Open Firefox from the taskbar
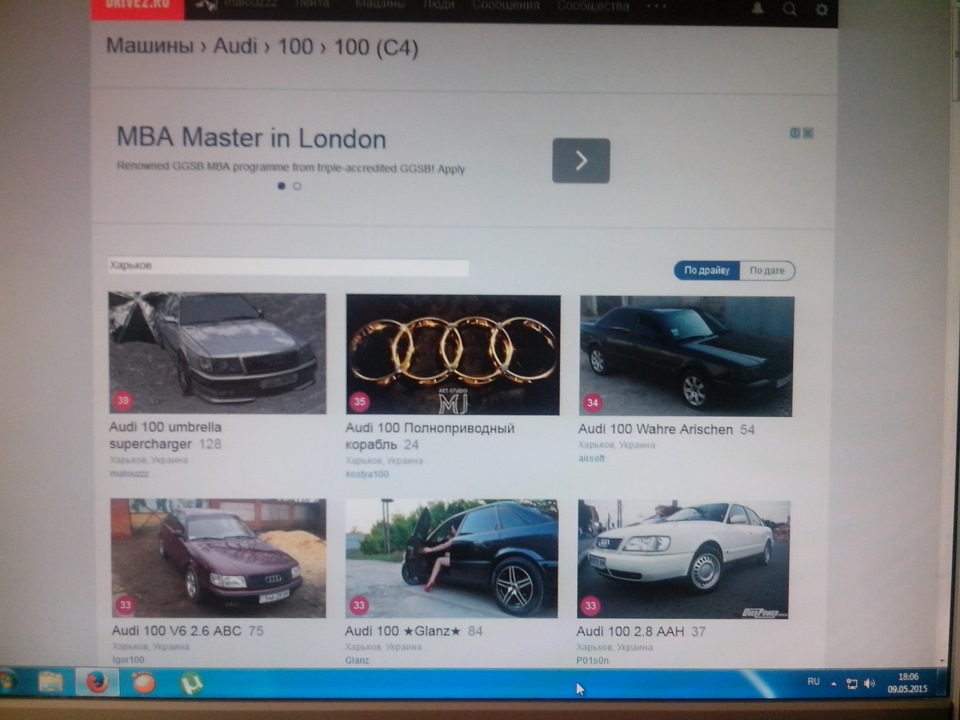The height and width of the screenshot is (720, 960). point(97,681)
